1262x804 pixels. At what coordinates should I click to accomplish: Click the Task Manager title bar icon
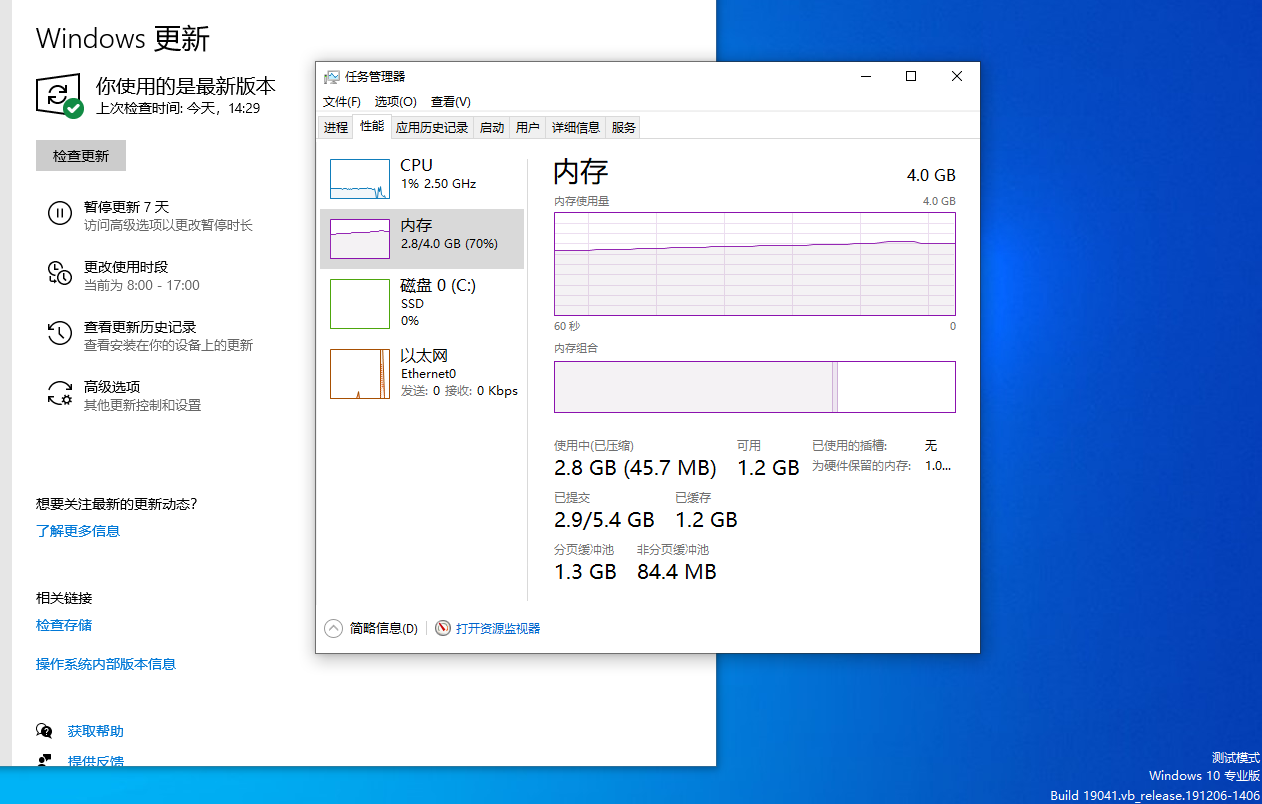click(332, 77)
